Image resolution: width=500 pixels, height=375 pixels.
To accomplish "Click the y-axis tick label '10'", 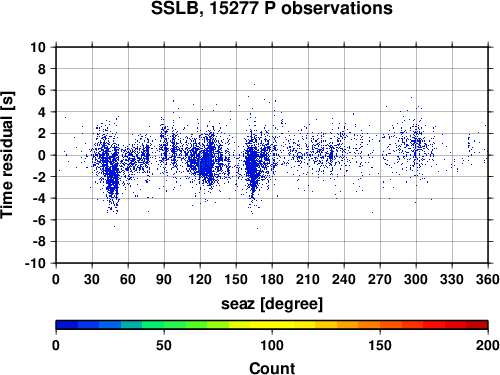I will coord(38,47).
